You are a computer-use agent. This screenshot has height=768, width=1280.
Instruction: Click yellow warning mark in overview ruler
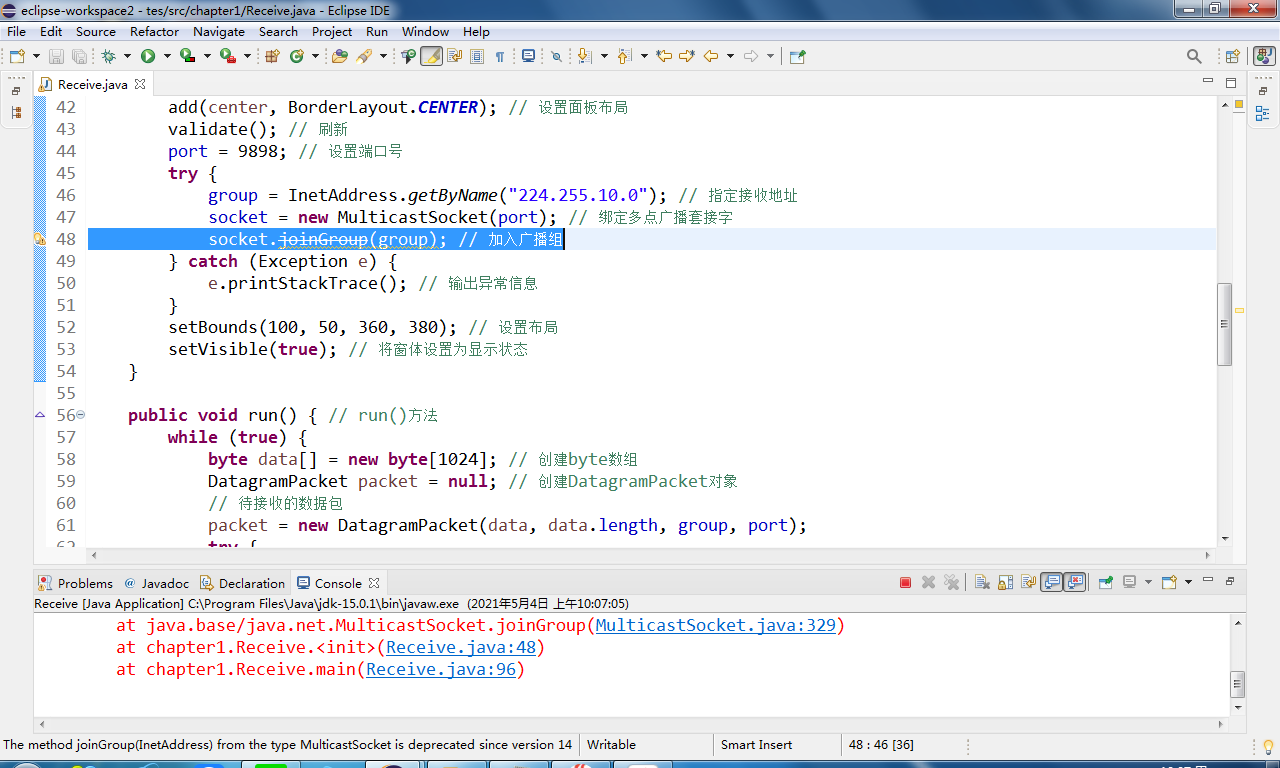point(1239,311)
